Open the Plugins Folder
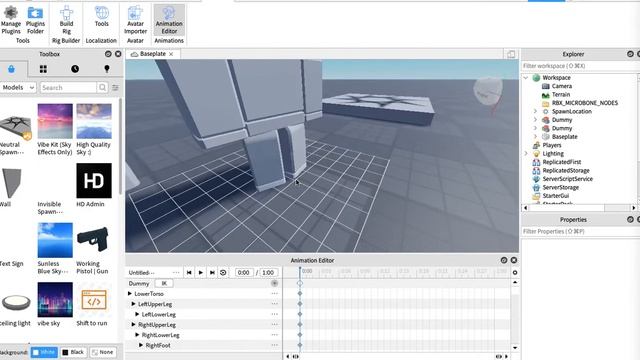The width and height of the screenshot is (640, 360). (35, 20)
